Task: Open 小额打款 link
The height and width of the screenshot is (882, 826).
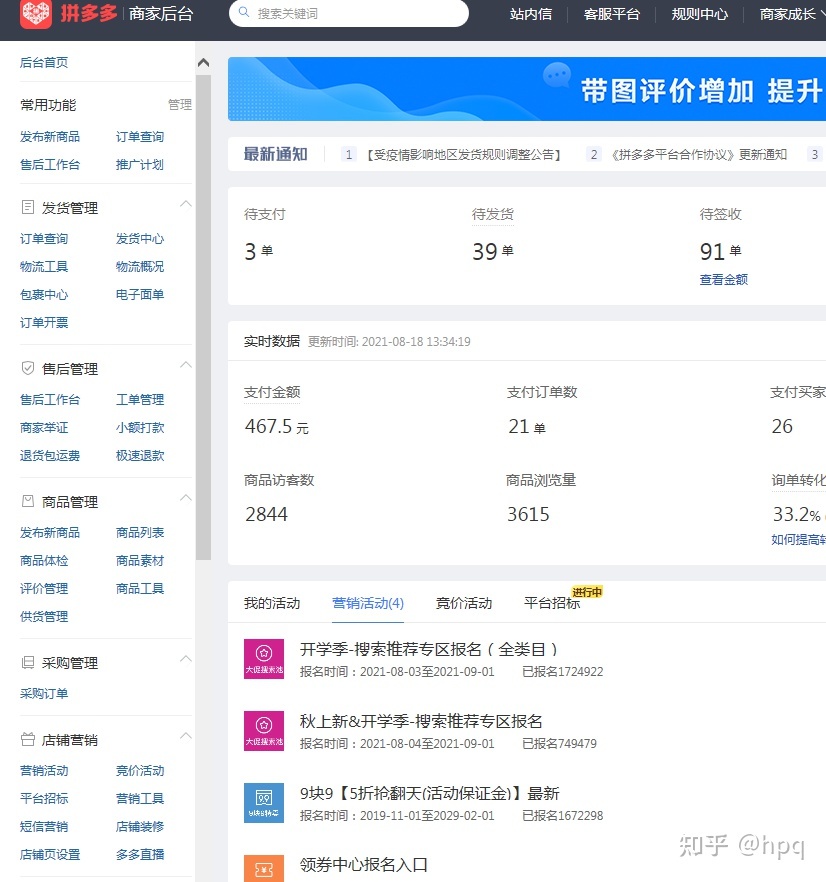Action: [x=140, y=428]
